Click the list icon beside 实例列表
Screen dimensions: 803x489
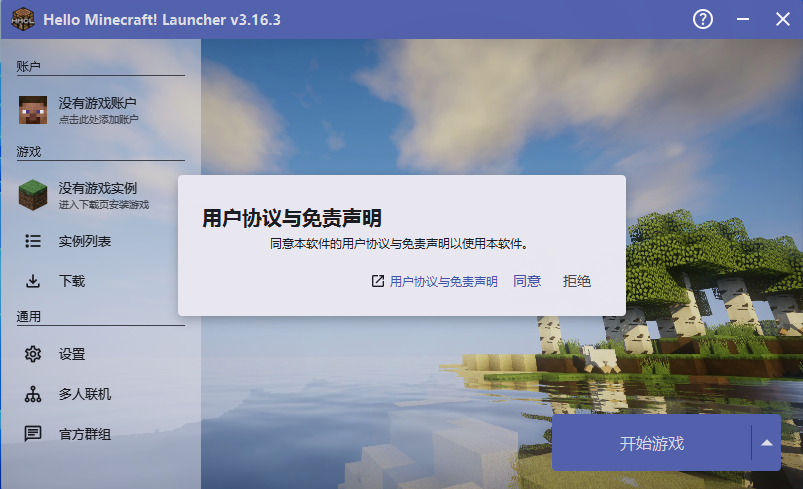pyautogui.click(x=33, y=241)
